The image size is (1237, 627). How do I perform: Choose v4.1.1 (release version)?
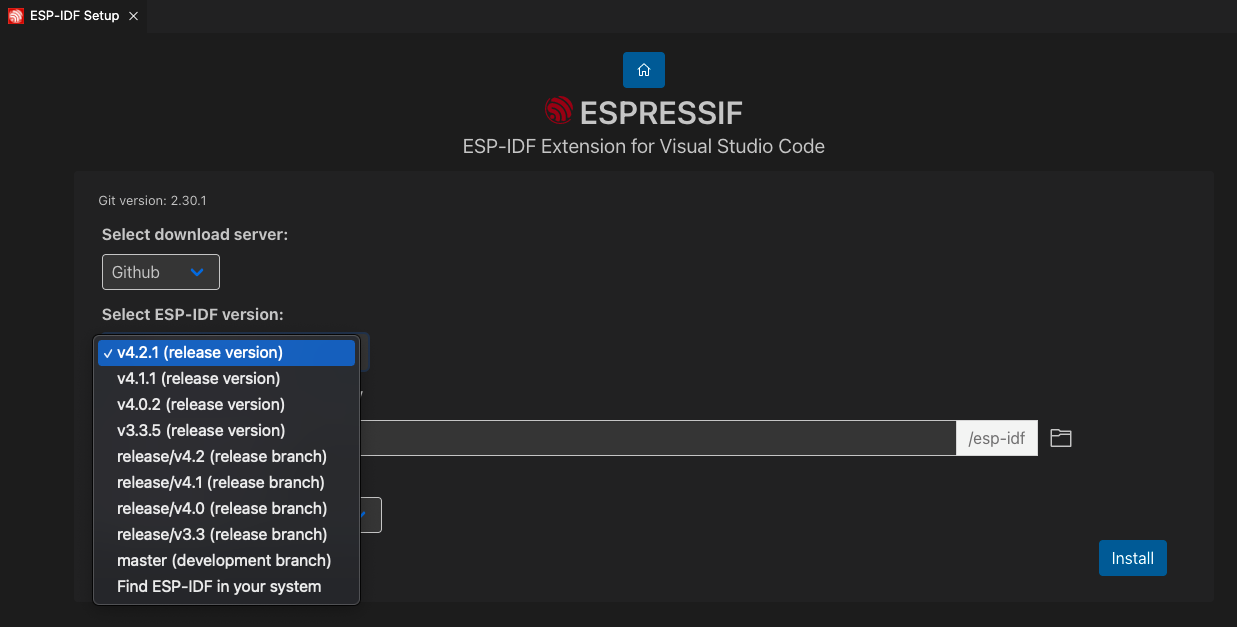(x=226, y=379)
